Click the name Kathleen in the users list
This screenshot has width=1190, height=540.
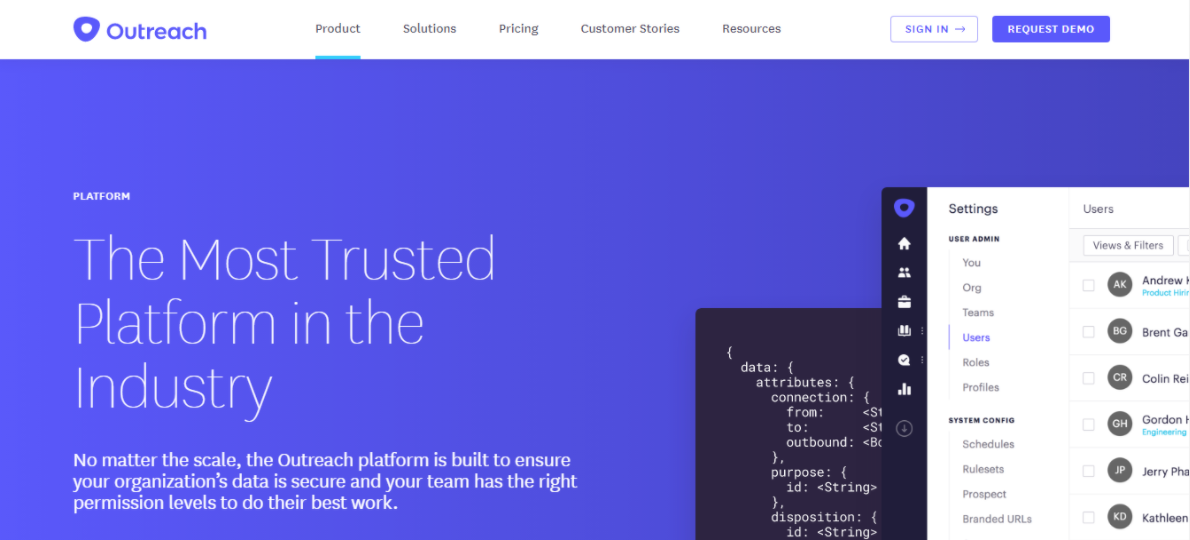1165,518
